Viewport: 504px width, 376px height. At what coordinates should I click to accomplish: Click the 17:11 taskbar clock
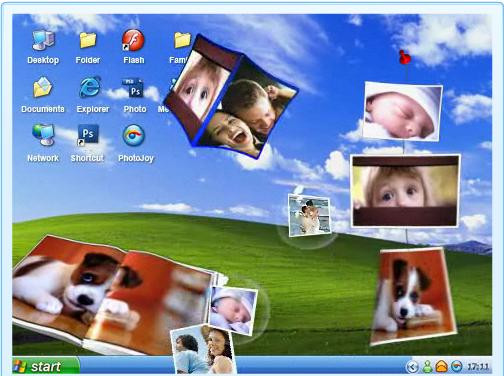(478, 367)
